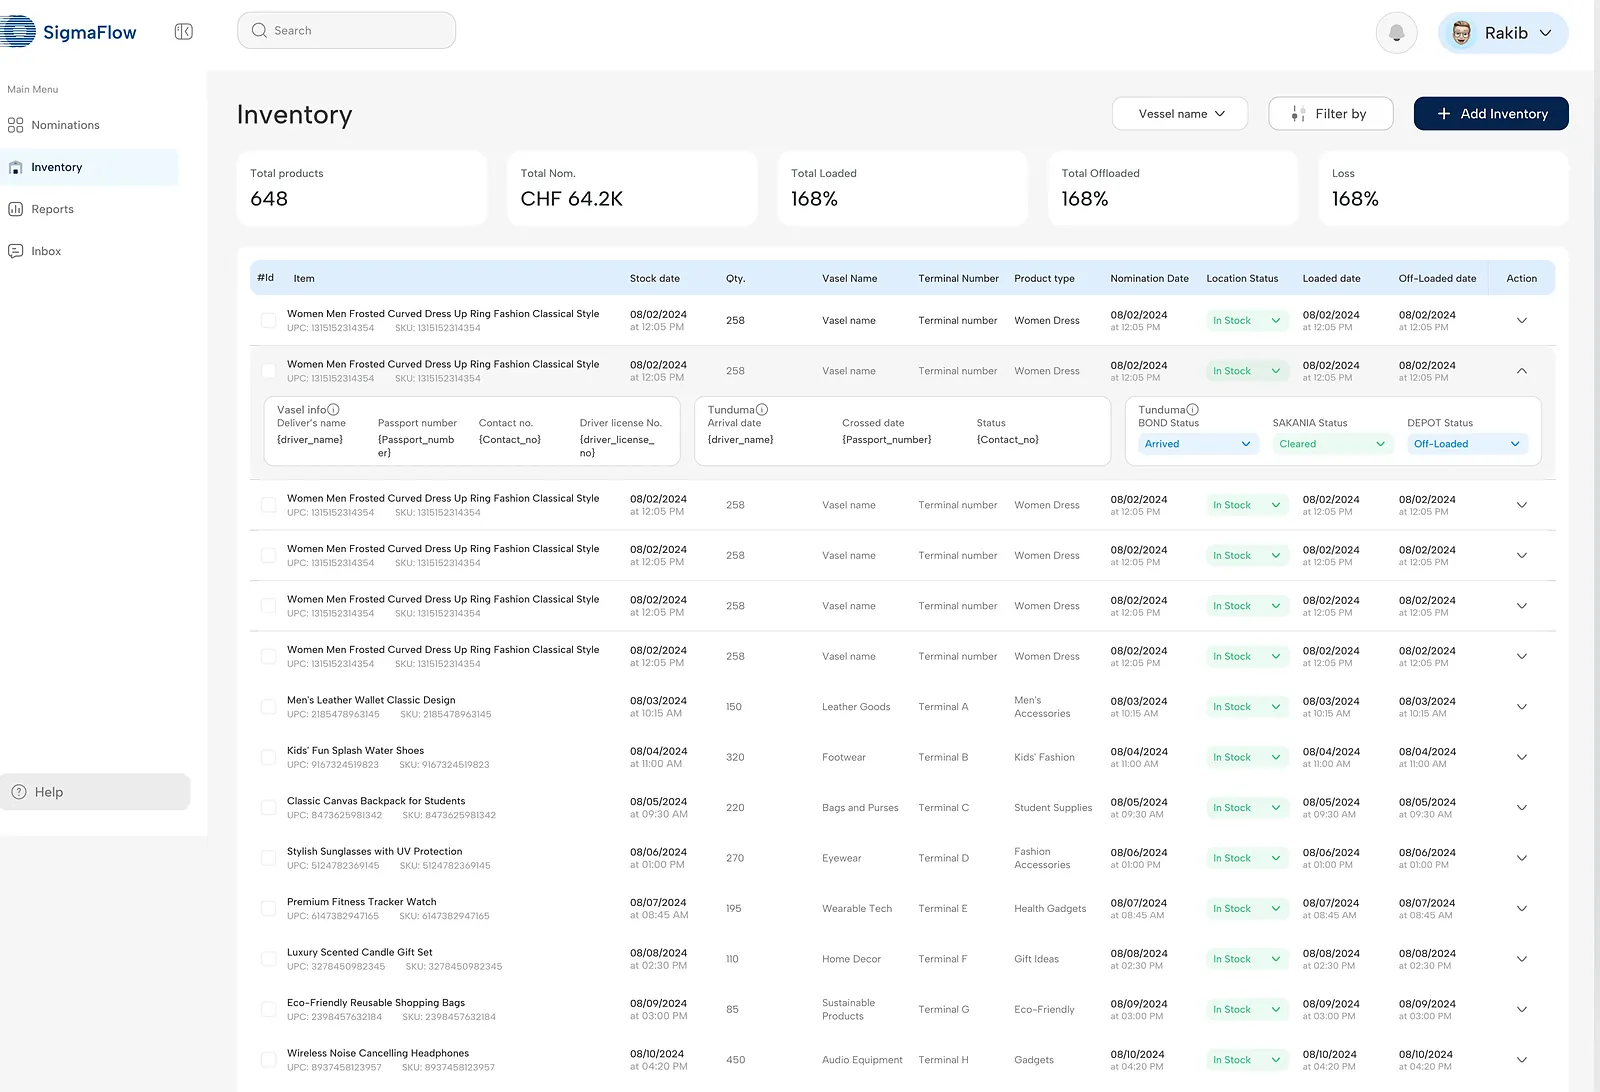Click the Inbox message icon
Image resolution: width=1600 pixels, height=1092 pixels.
pyautogui.click(x=15, y=251)
